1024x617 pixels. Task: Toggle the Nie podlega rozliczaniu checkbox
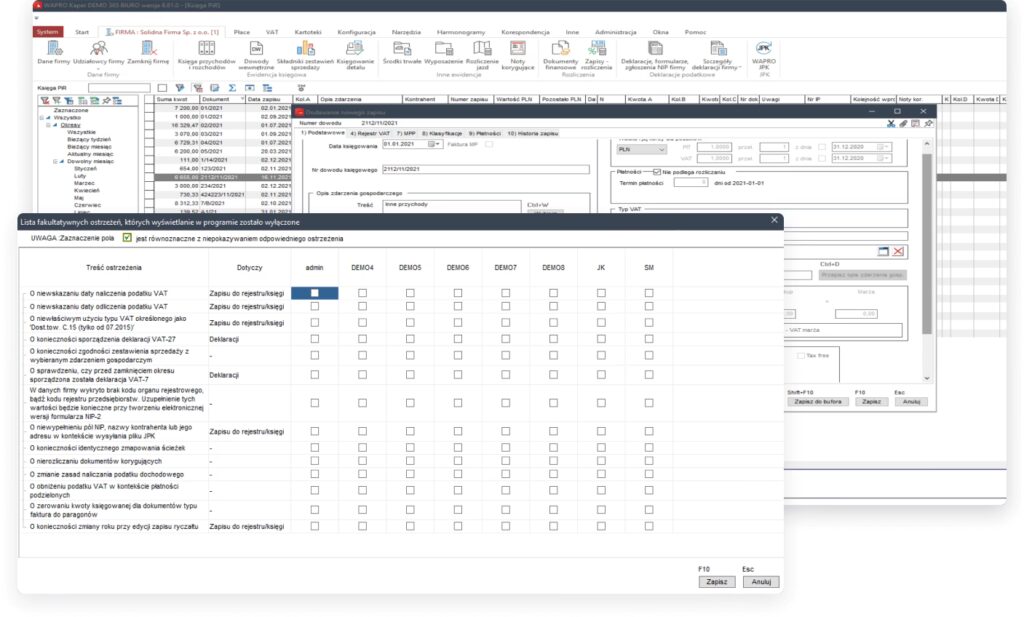click(656, 172)
